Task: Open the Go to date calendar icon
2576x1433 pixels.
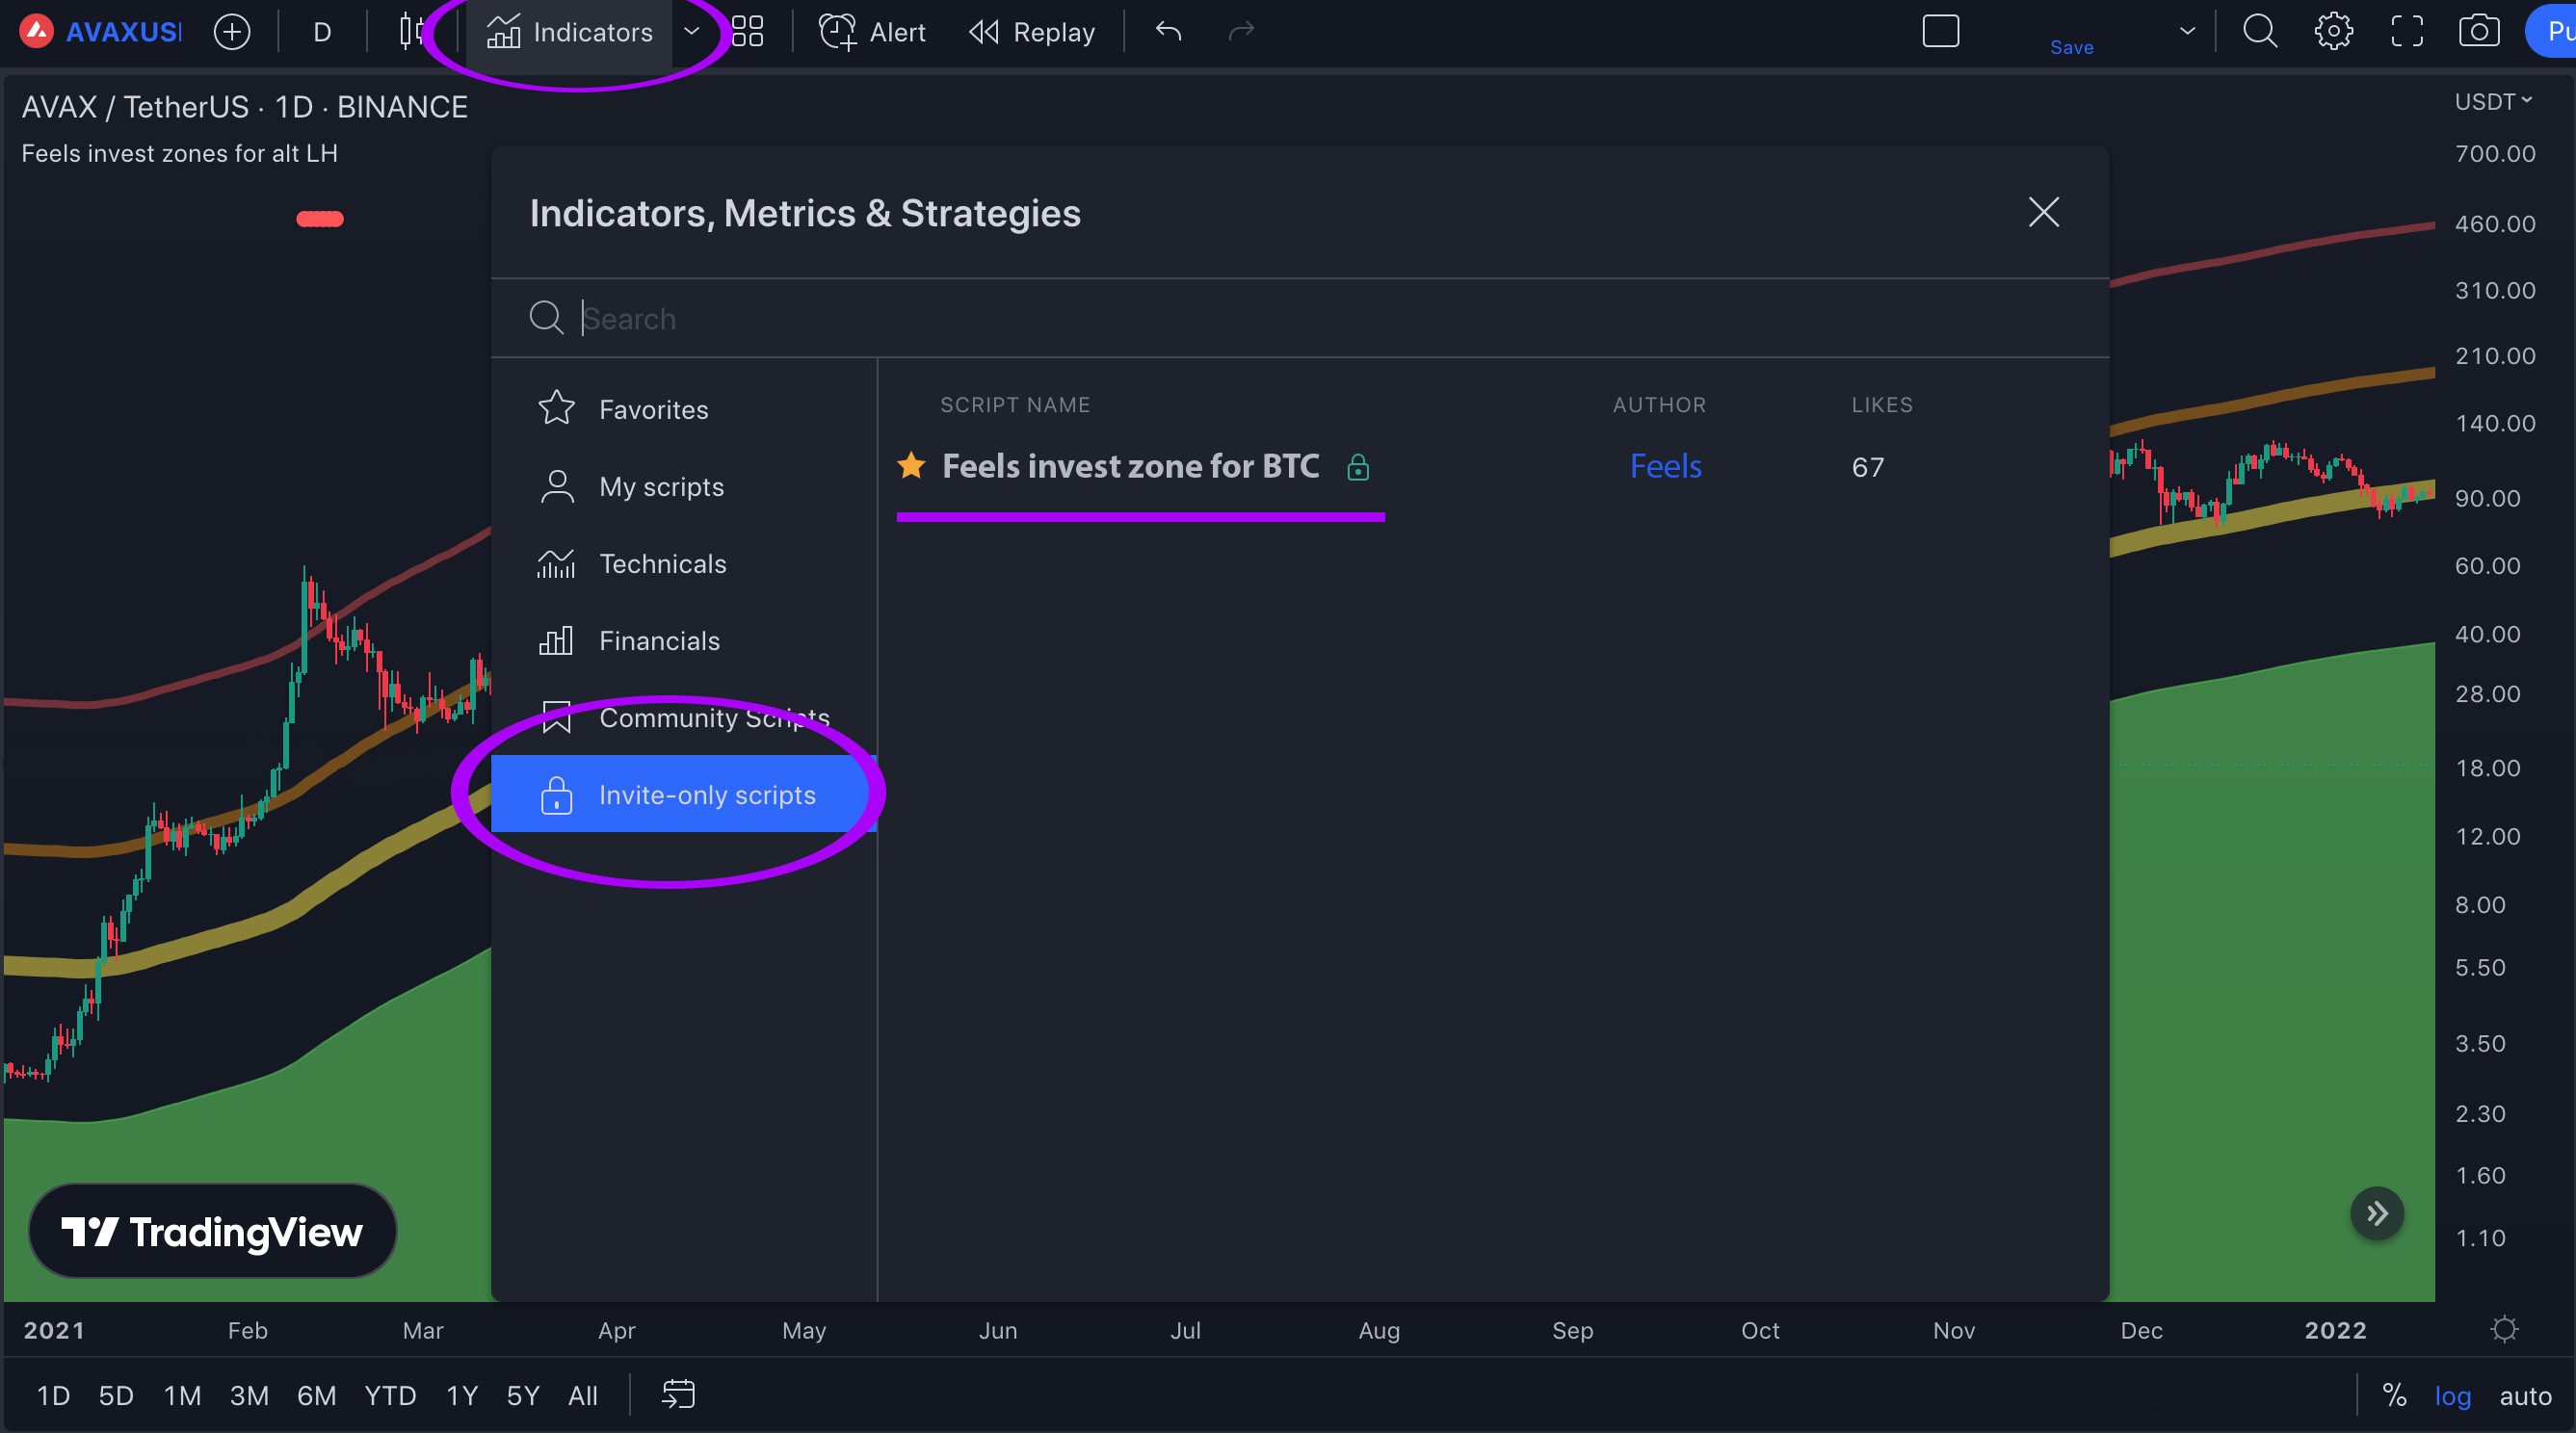Action: point(678,1394)
